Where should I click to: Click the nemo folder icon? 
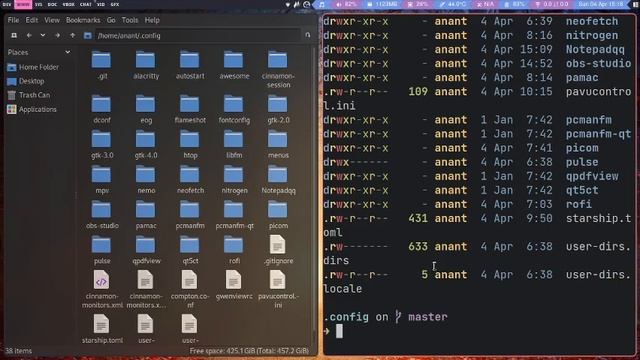point(146,175)
